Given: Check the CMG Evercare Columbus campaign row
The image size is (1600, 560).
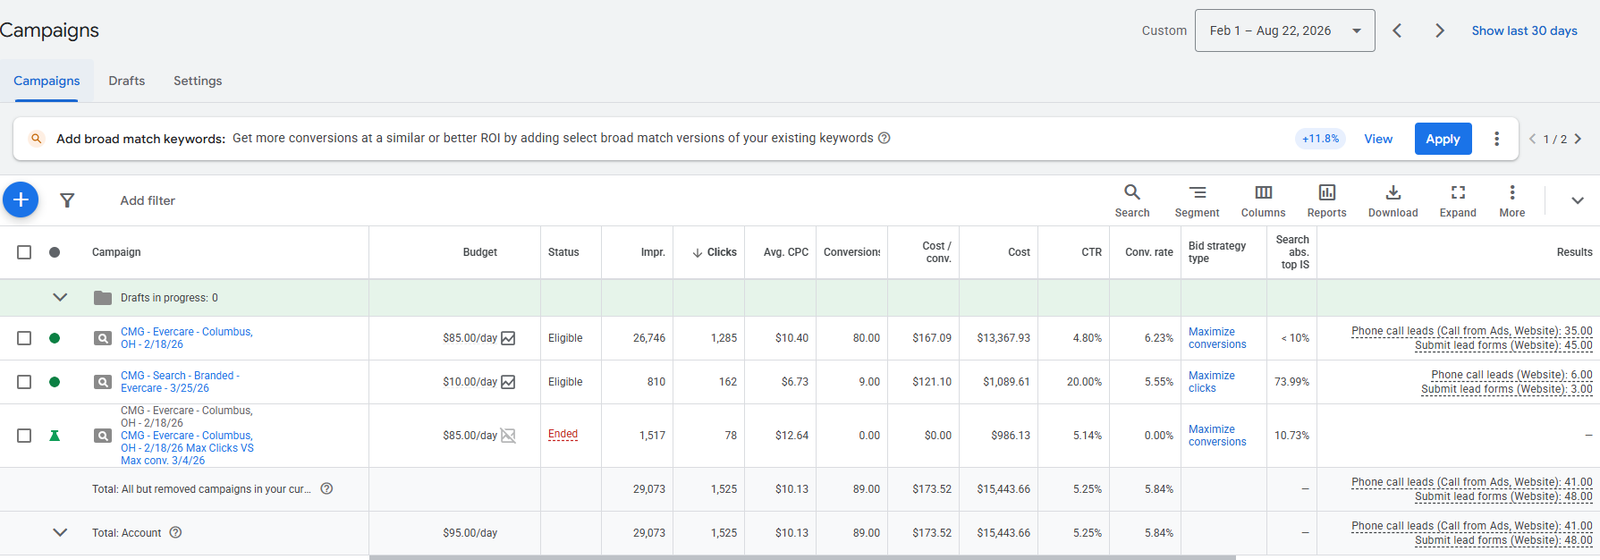Looking at the screenshot, I should 24,338.
